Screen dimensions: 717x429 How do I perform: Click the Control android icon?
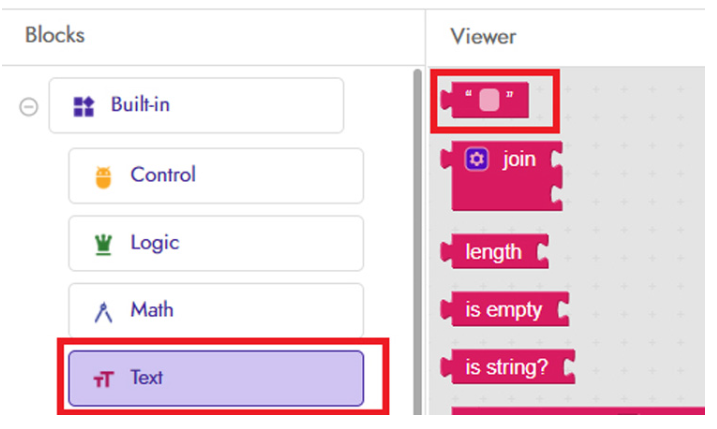pos(103,176)
